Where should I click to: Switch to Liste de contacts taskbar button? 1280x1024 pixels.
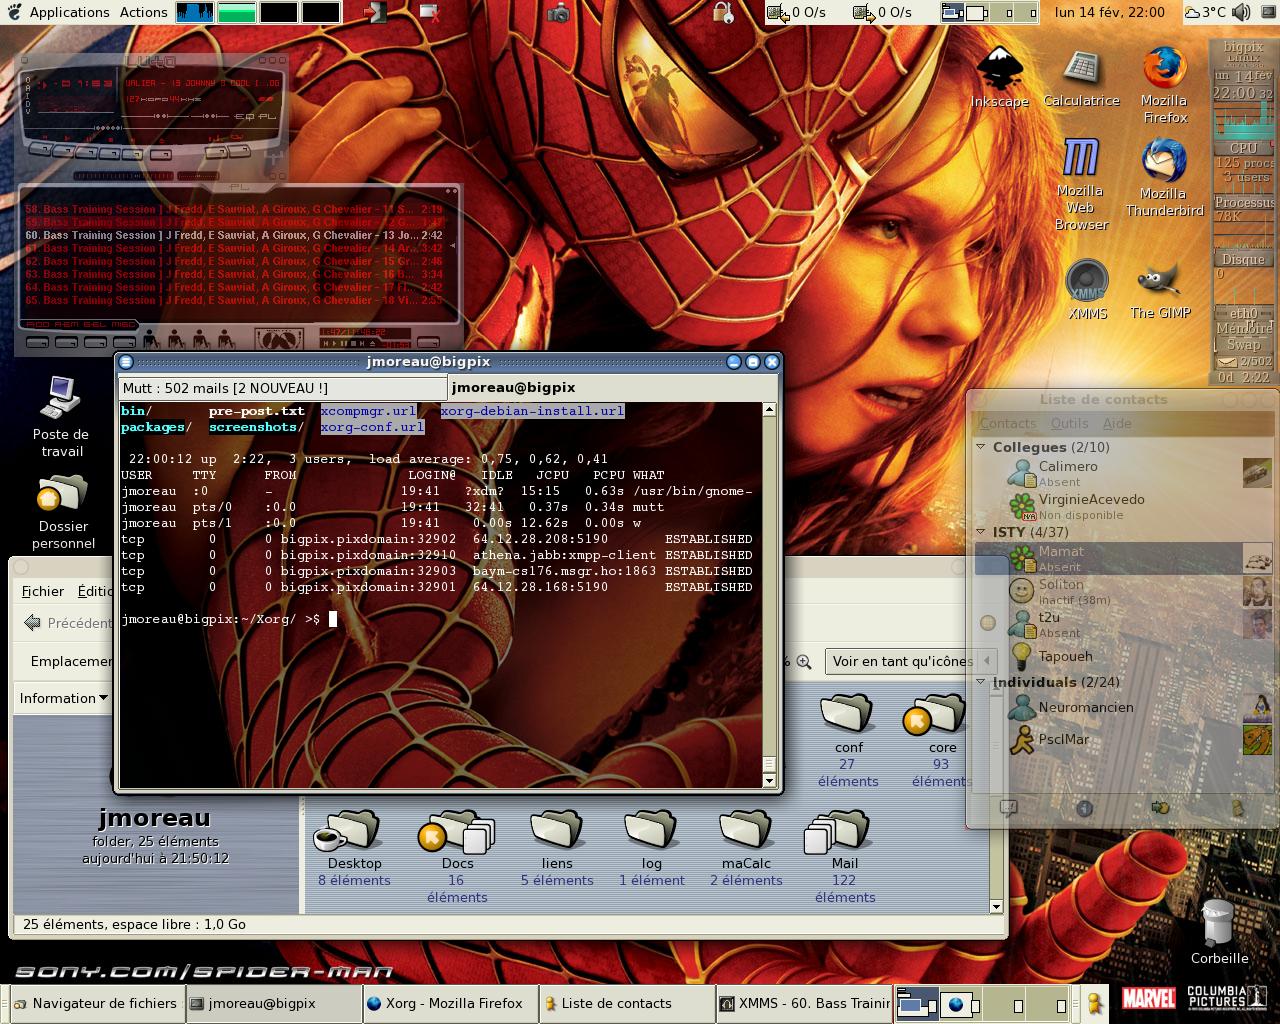[x=626, y=1003]
